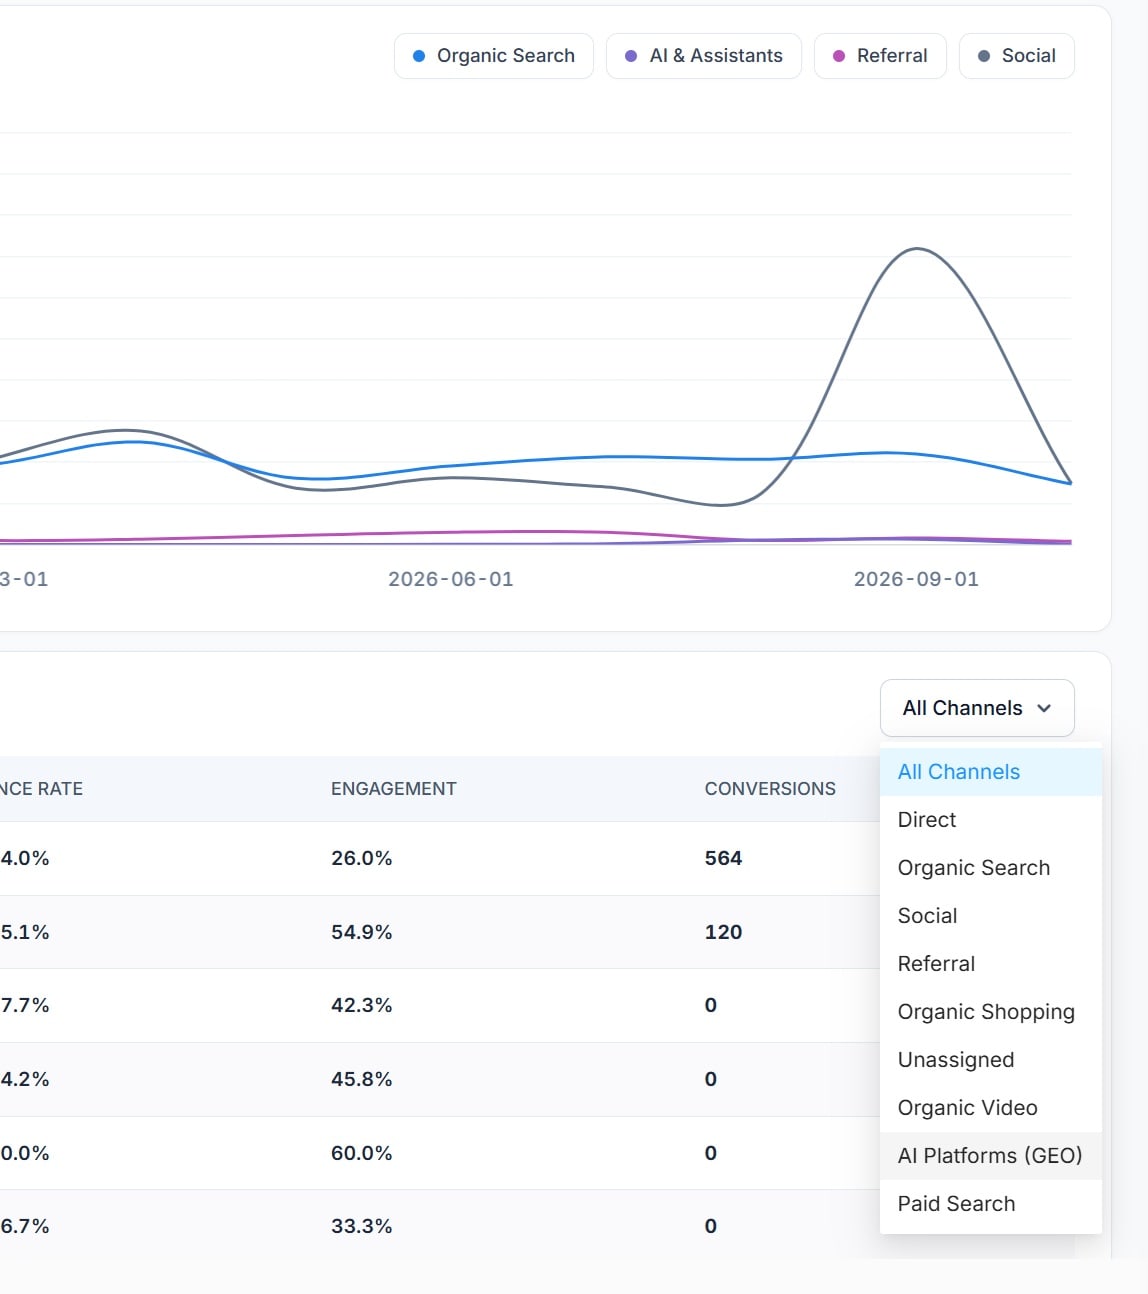Click the 60.0% engagement cell

[x=362, y=1153]
